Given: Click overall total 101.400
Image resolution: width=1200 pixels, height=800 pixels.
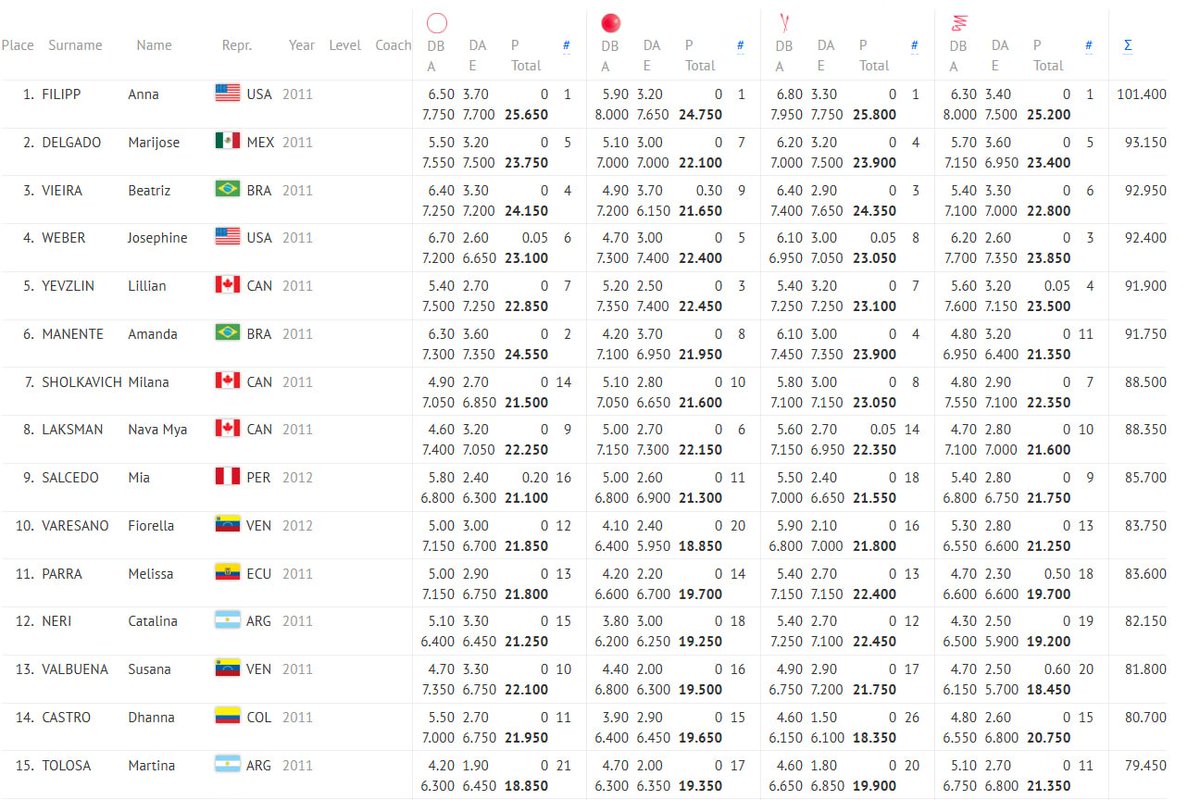Looking at the screenshot, I should [x=1143, y=94].
